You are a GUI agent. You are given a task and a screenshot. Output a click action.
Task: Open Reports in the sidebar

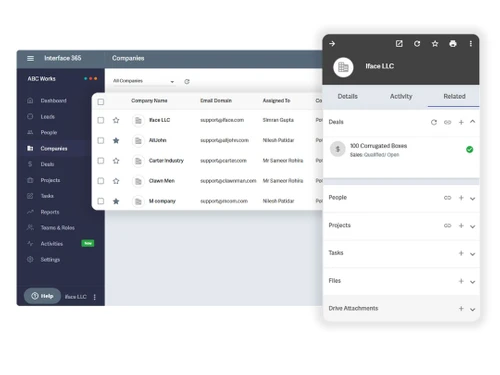coord(50,212)
